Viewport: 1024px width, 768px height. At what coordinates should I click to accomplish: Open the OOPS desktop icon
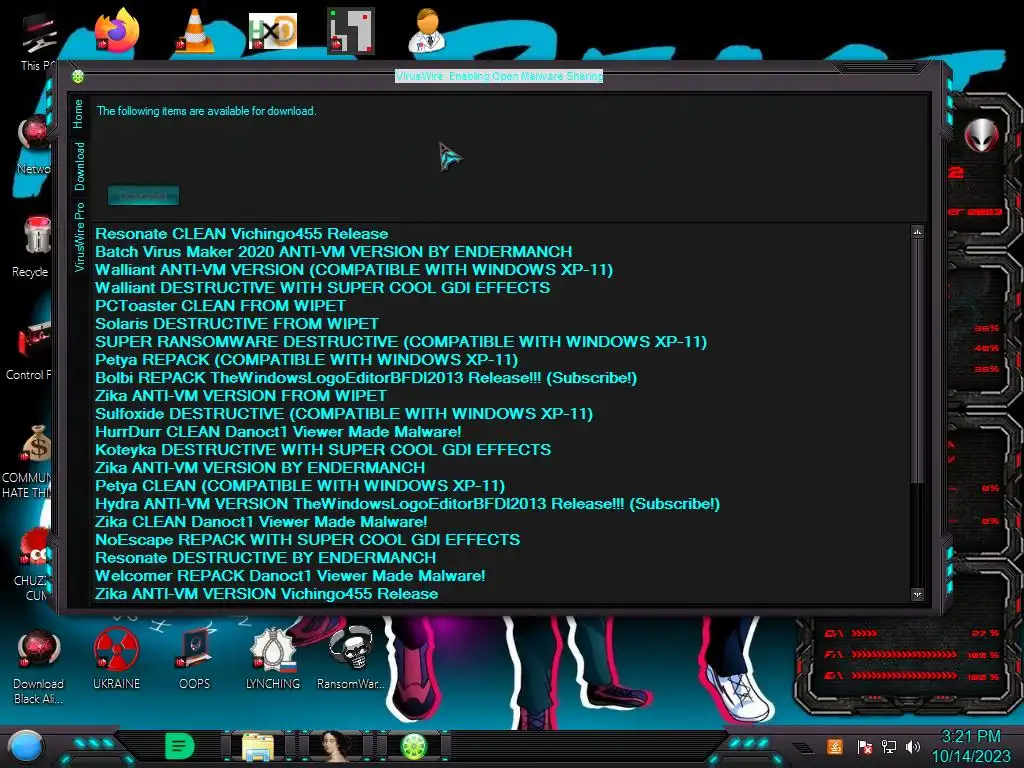(195, 658)
